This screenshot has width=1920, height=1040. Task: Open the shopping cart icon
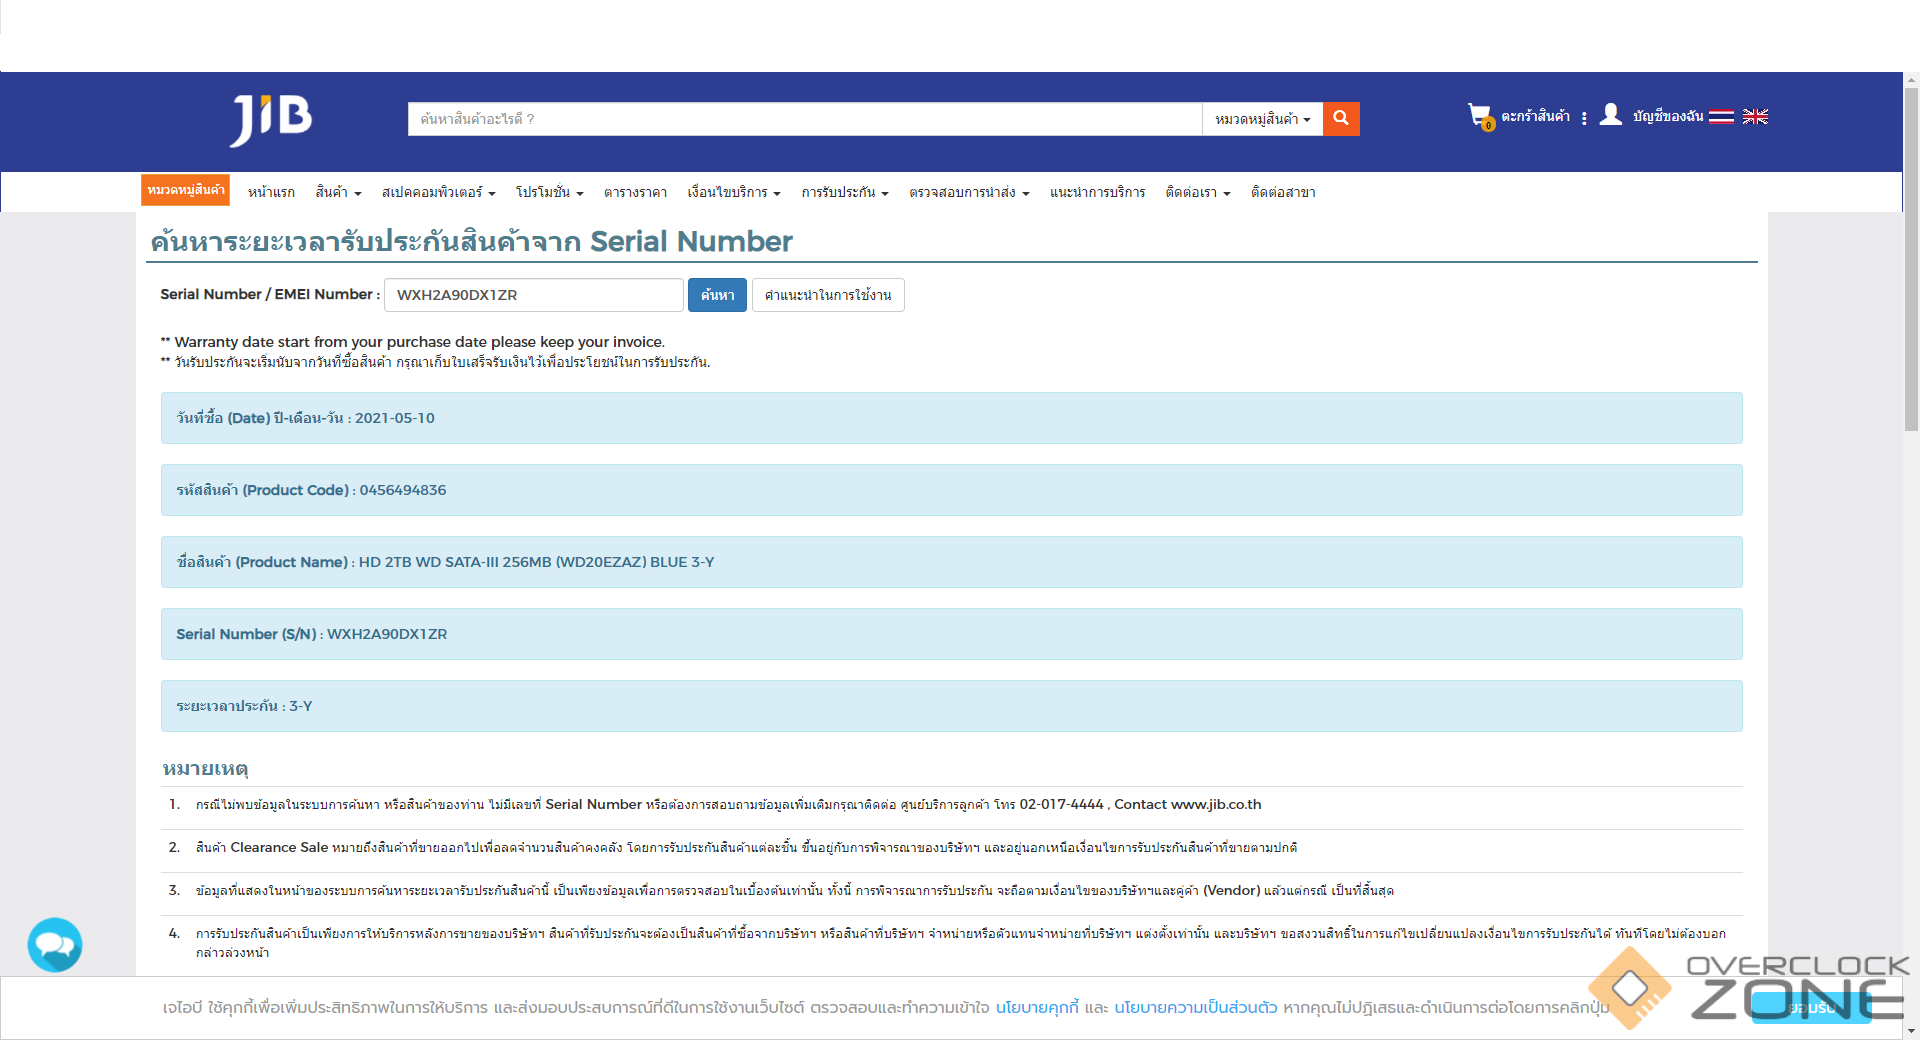point(1480,116)
